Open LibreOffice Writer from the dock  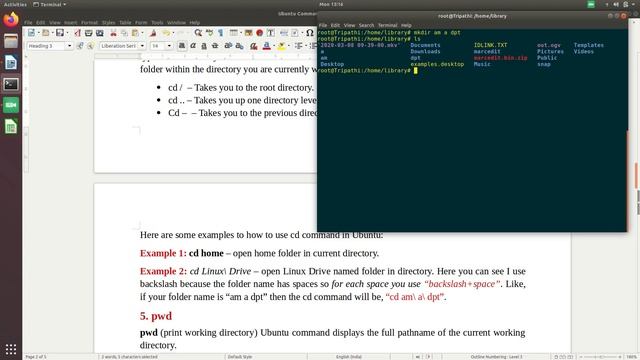click(11, 62)
